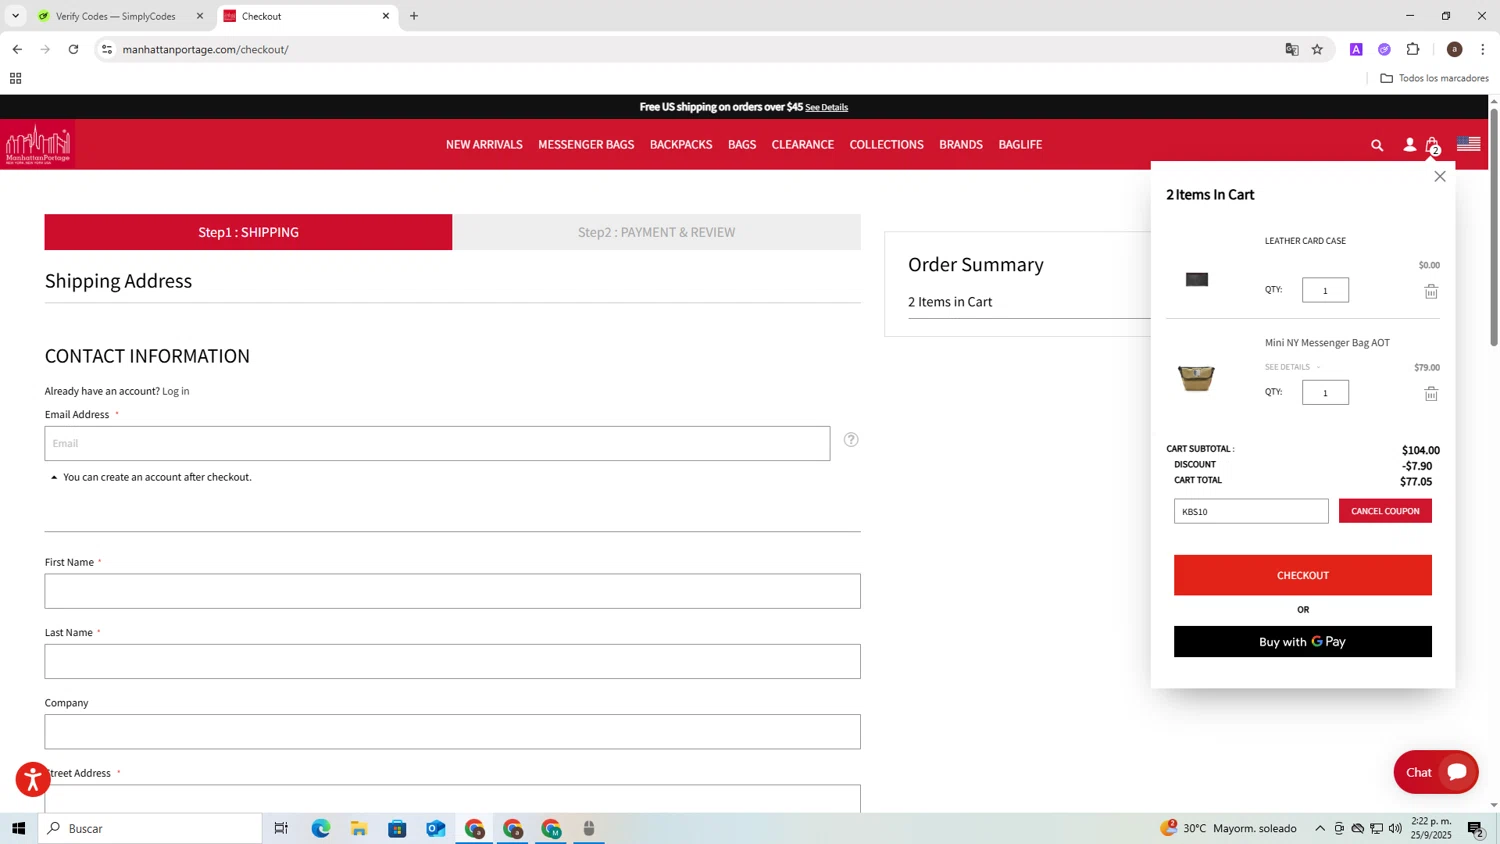This screenshot has width=1500, height=844.
Task: Bookmark this page with star icon
Action: 1317,49
